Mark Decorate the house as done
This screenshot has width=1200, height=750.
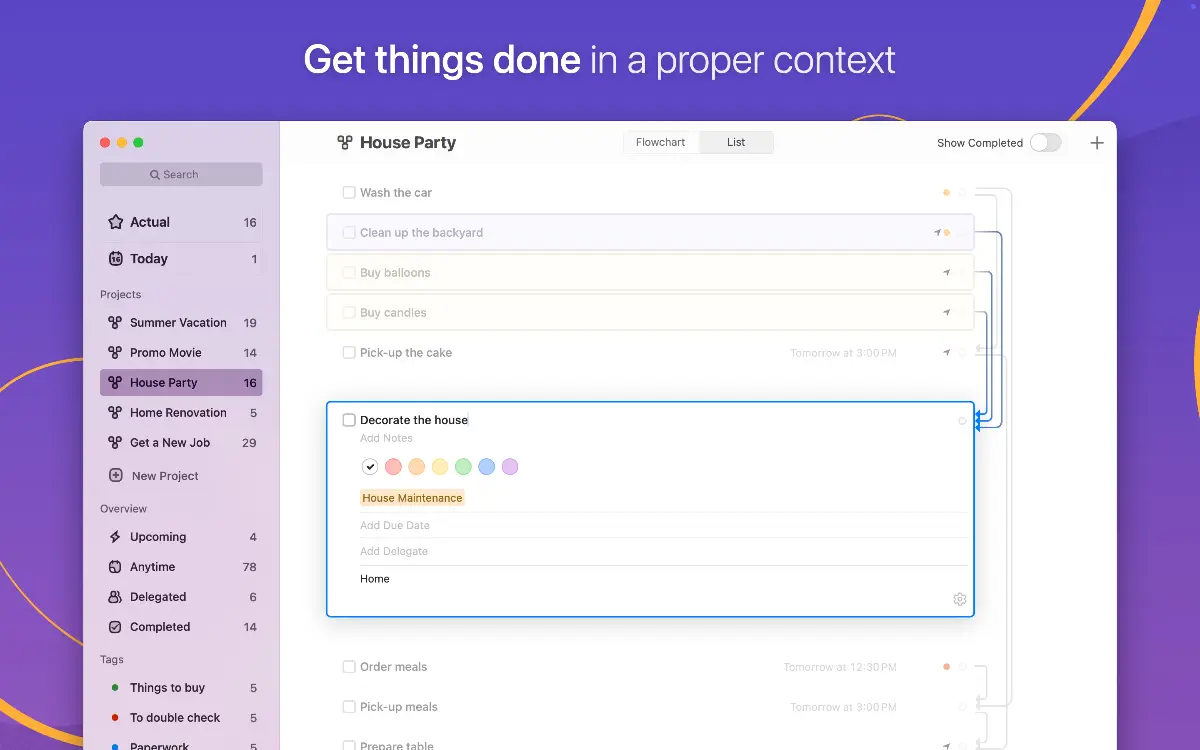coord(349,420)
